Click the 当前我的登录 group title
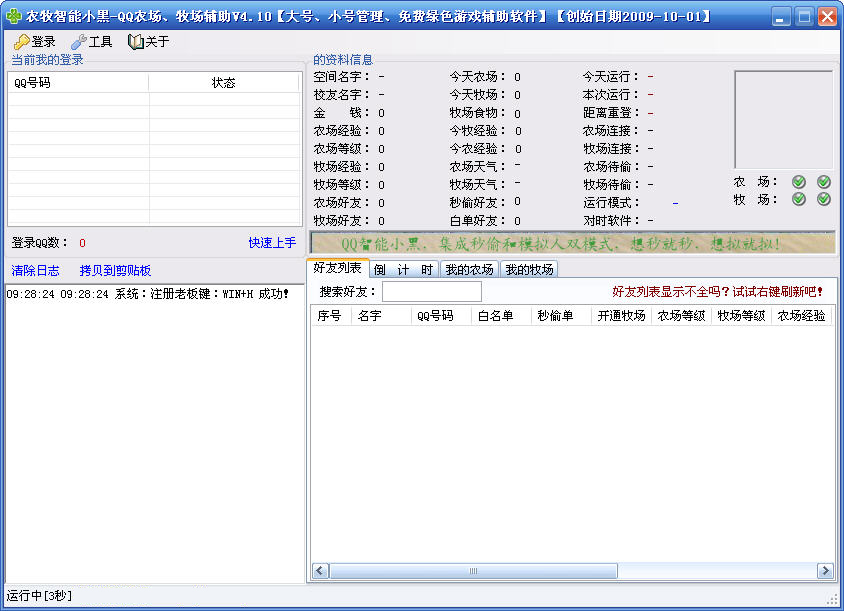 point(47,60)
